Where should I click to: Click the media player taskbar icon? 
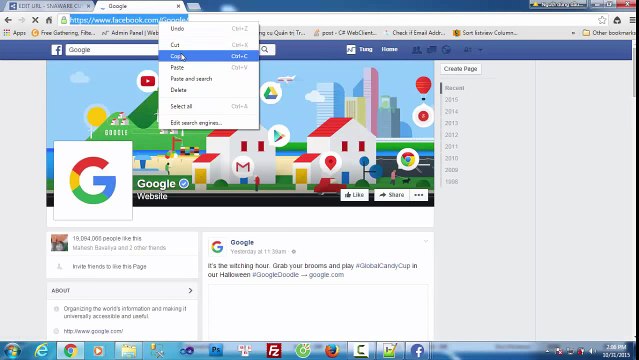pyautogui.click(x=98, y=351)
